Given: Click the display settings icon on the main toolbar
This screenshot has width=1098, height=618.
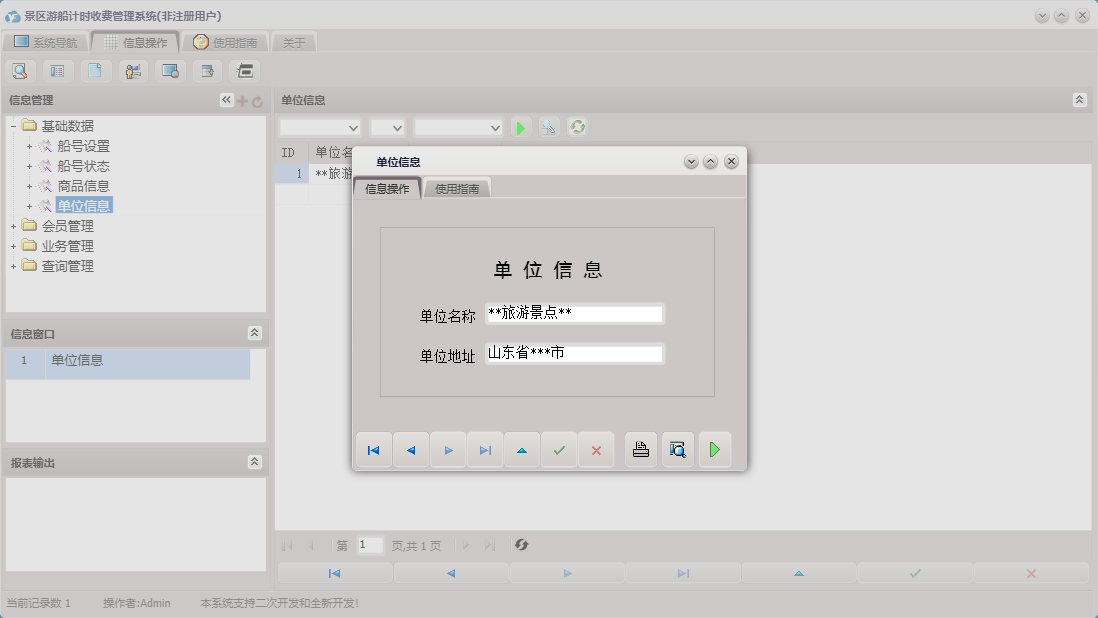Looking at the screenshot, I should click(169, 71).
